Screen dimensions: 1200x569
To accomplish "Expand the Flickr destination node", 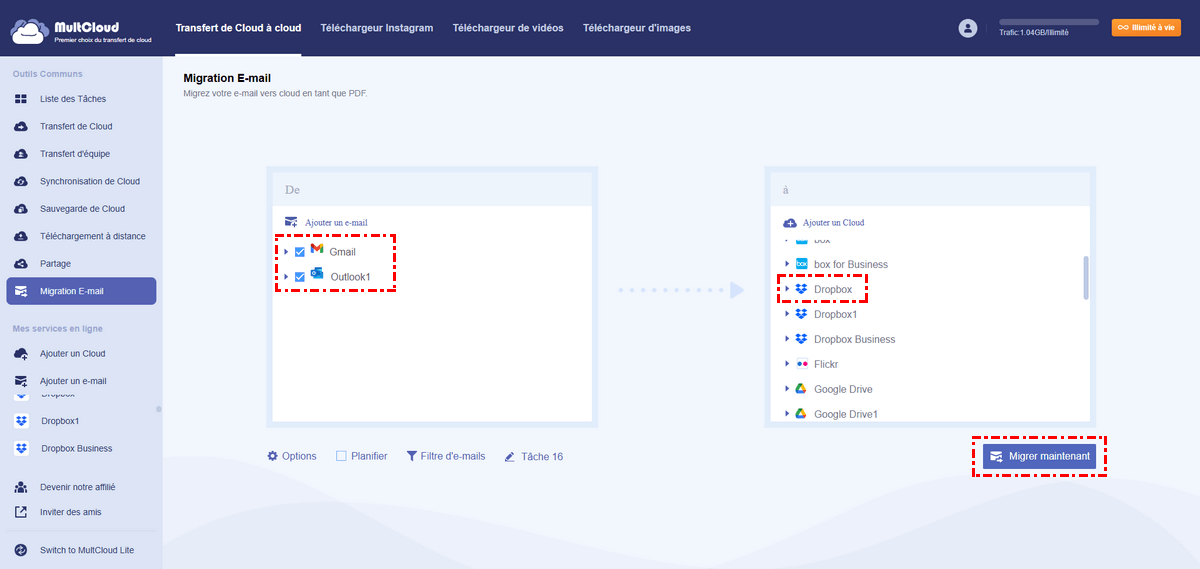I will pyautogui.click(x=787, y=364).
